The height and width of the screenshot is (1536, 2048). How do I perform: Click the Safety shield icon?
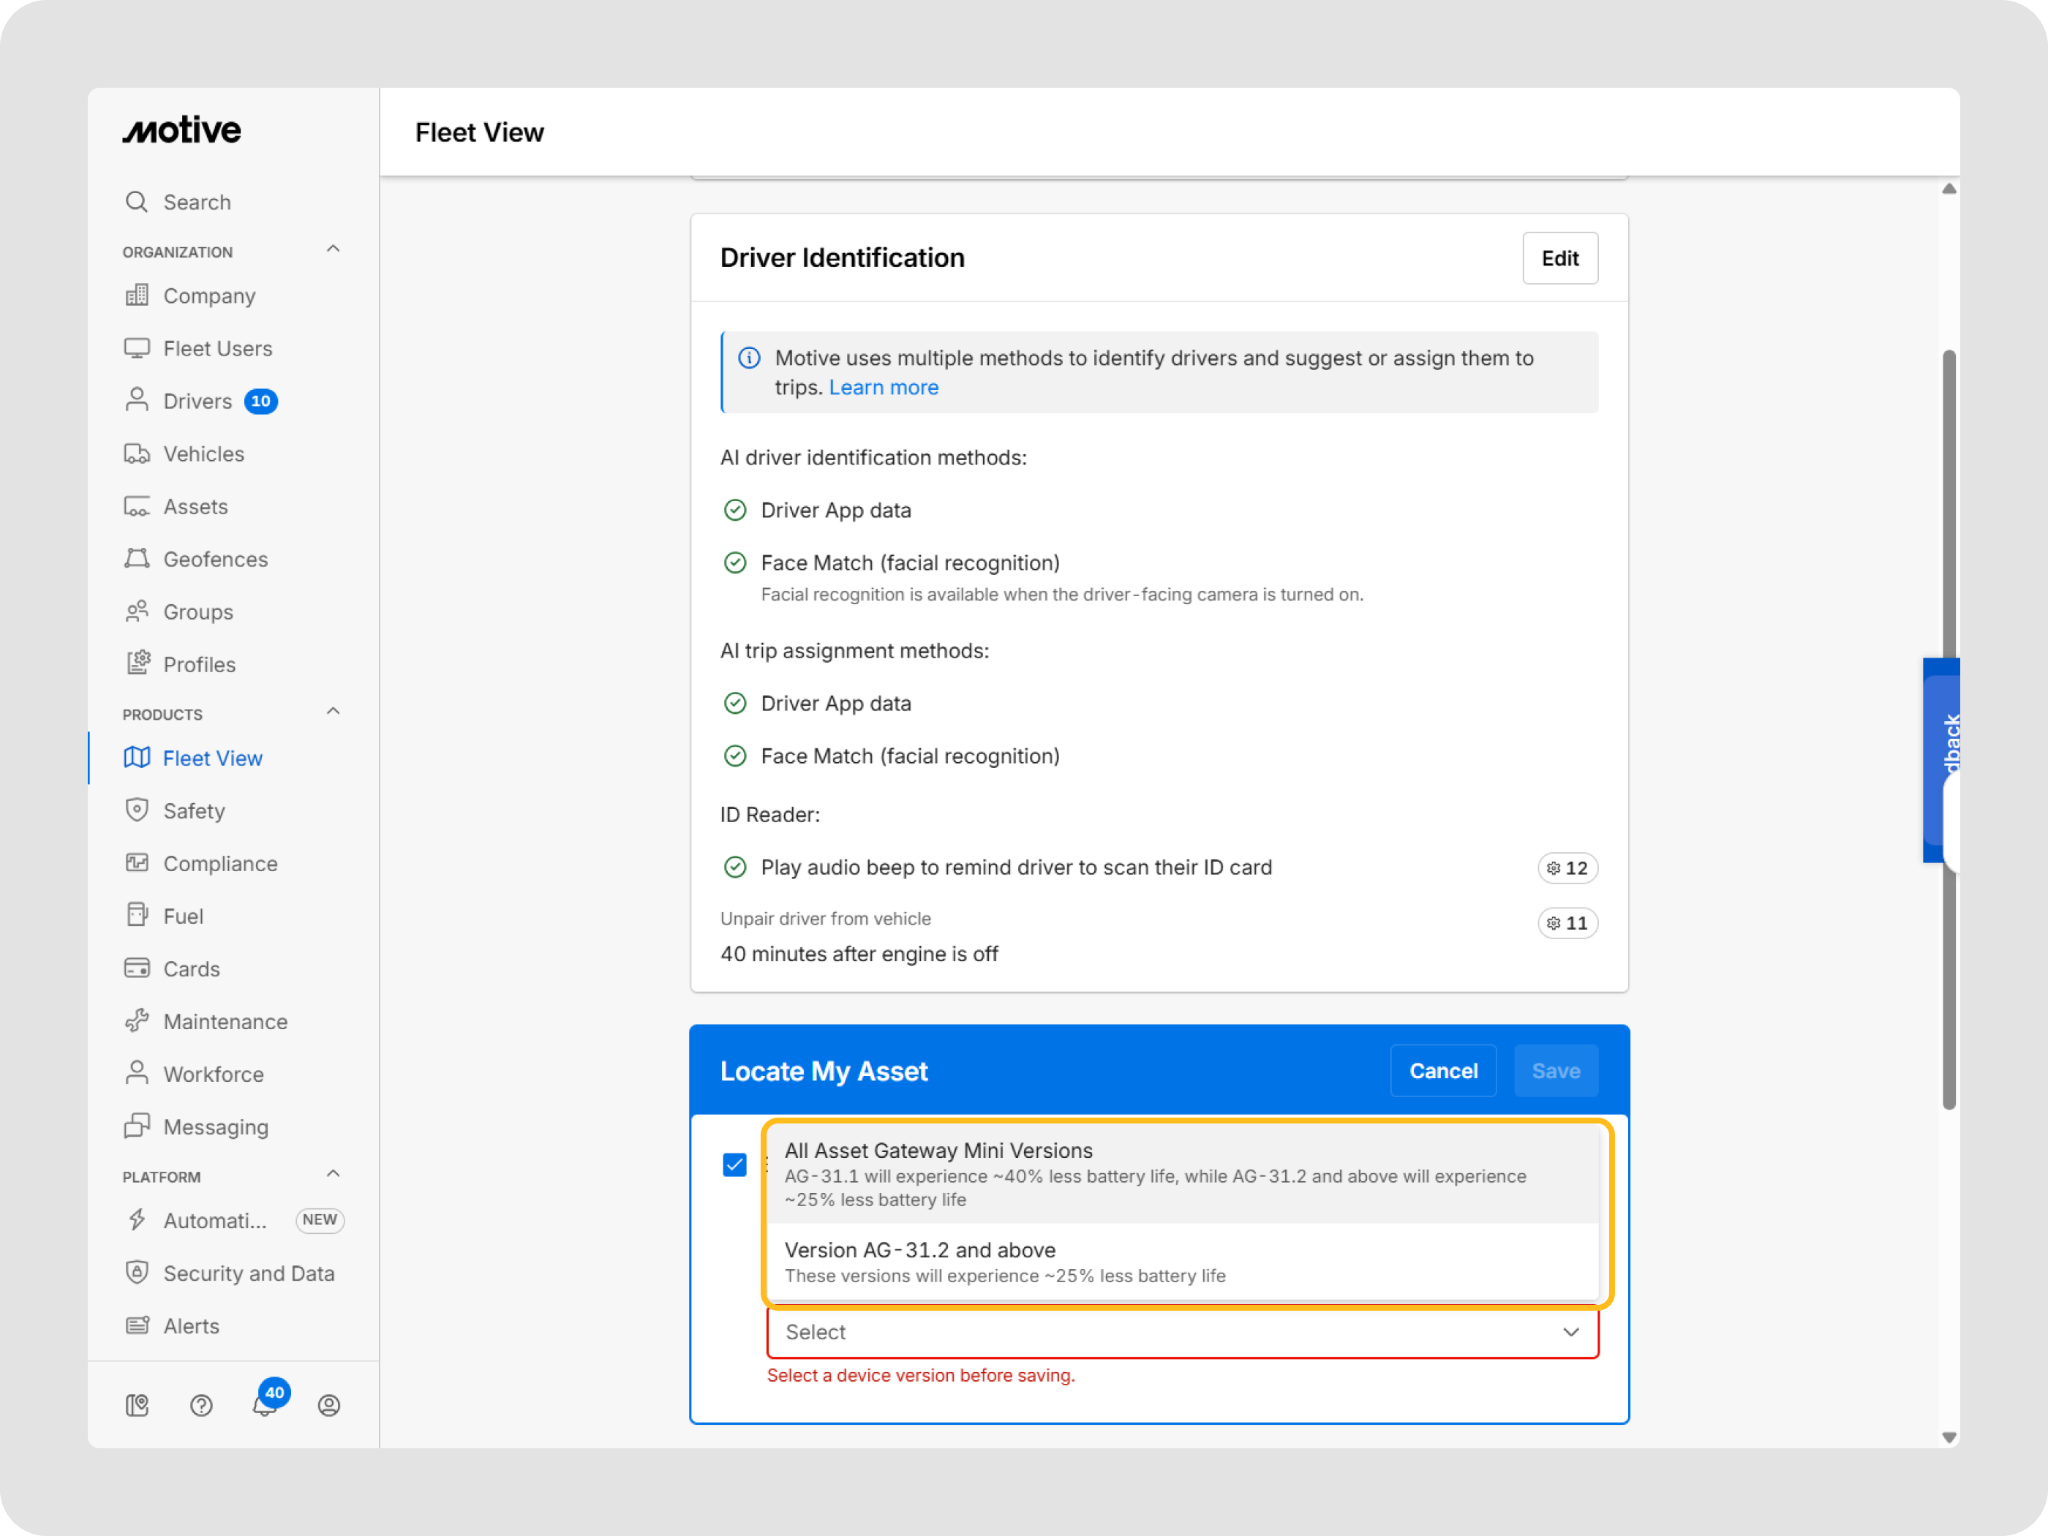click(137, 810)
